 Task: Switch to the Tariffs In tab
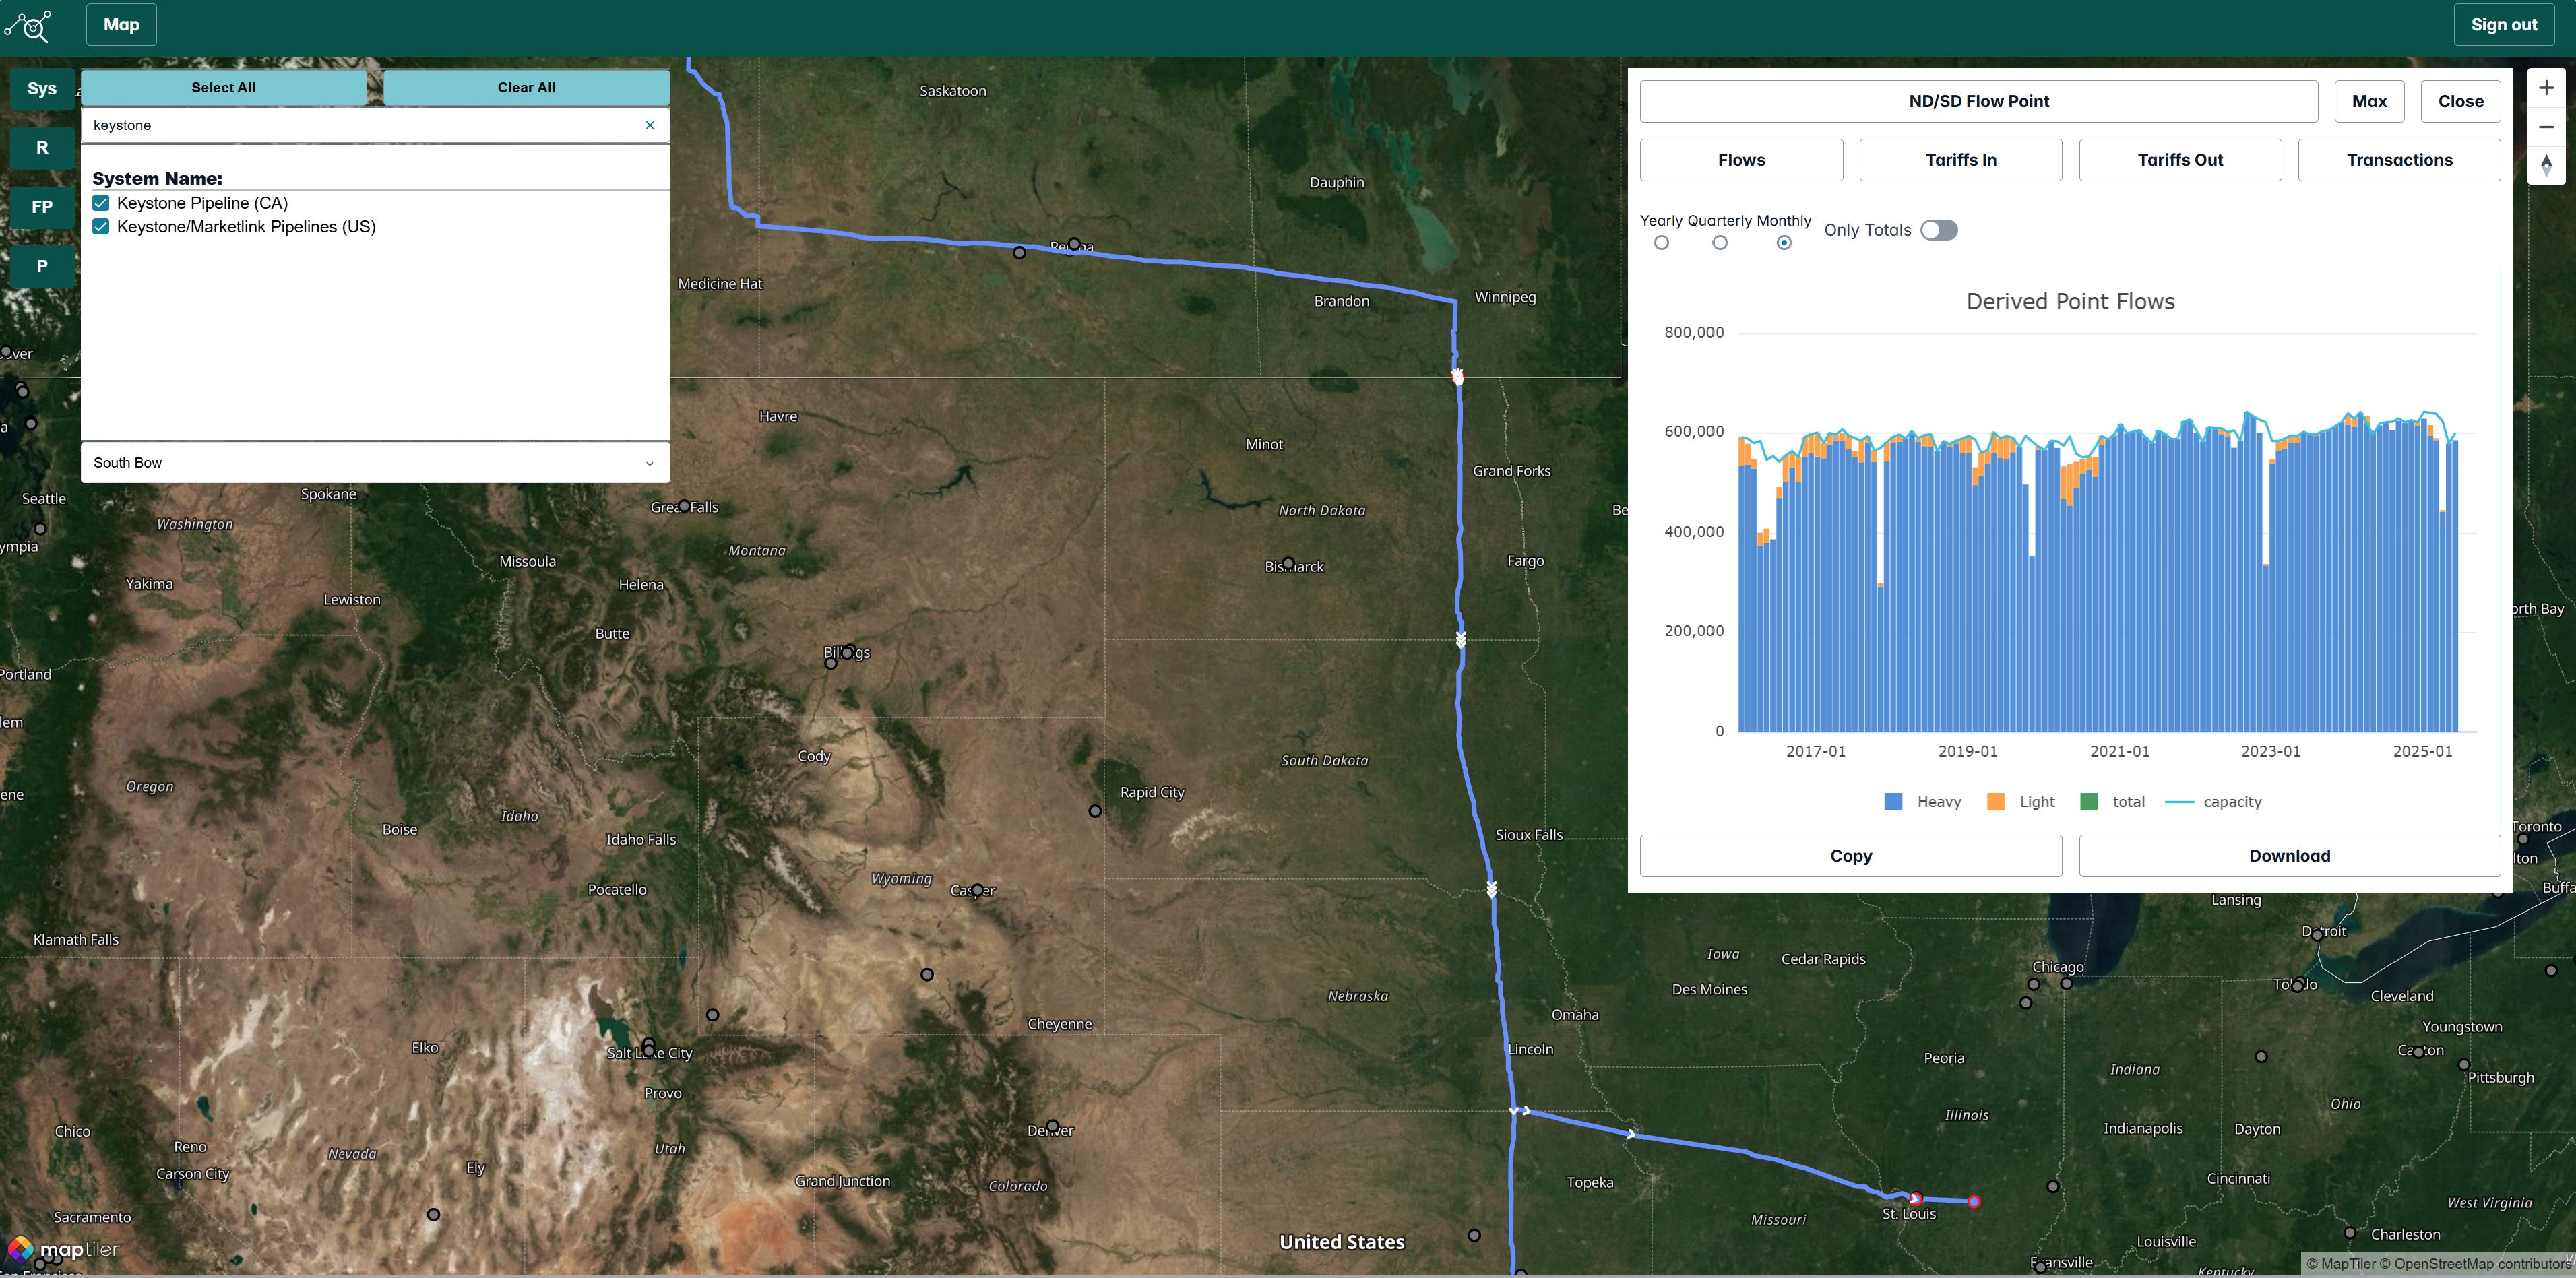(1960, 160)
